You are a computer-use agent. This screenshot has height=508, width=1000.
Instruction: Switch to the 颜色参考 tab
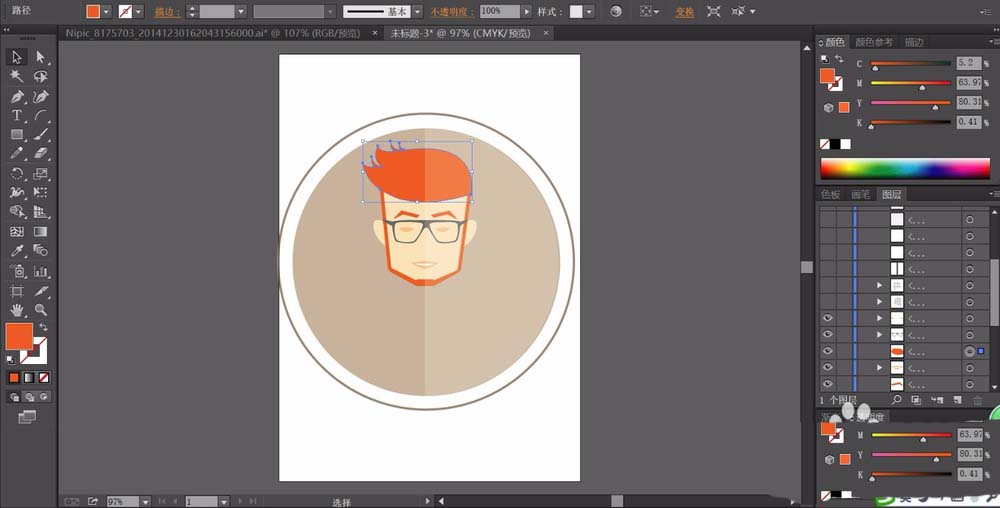coord(874,42)
